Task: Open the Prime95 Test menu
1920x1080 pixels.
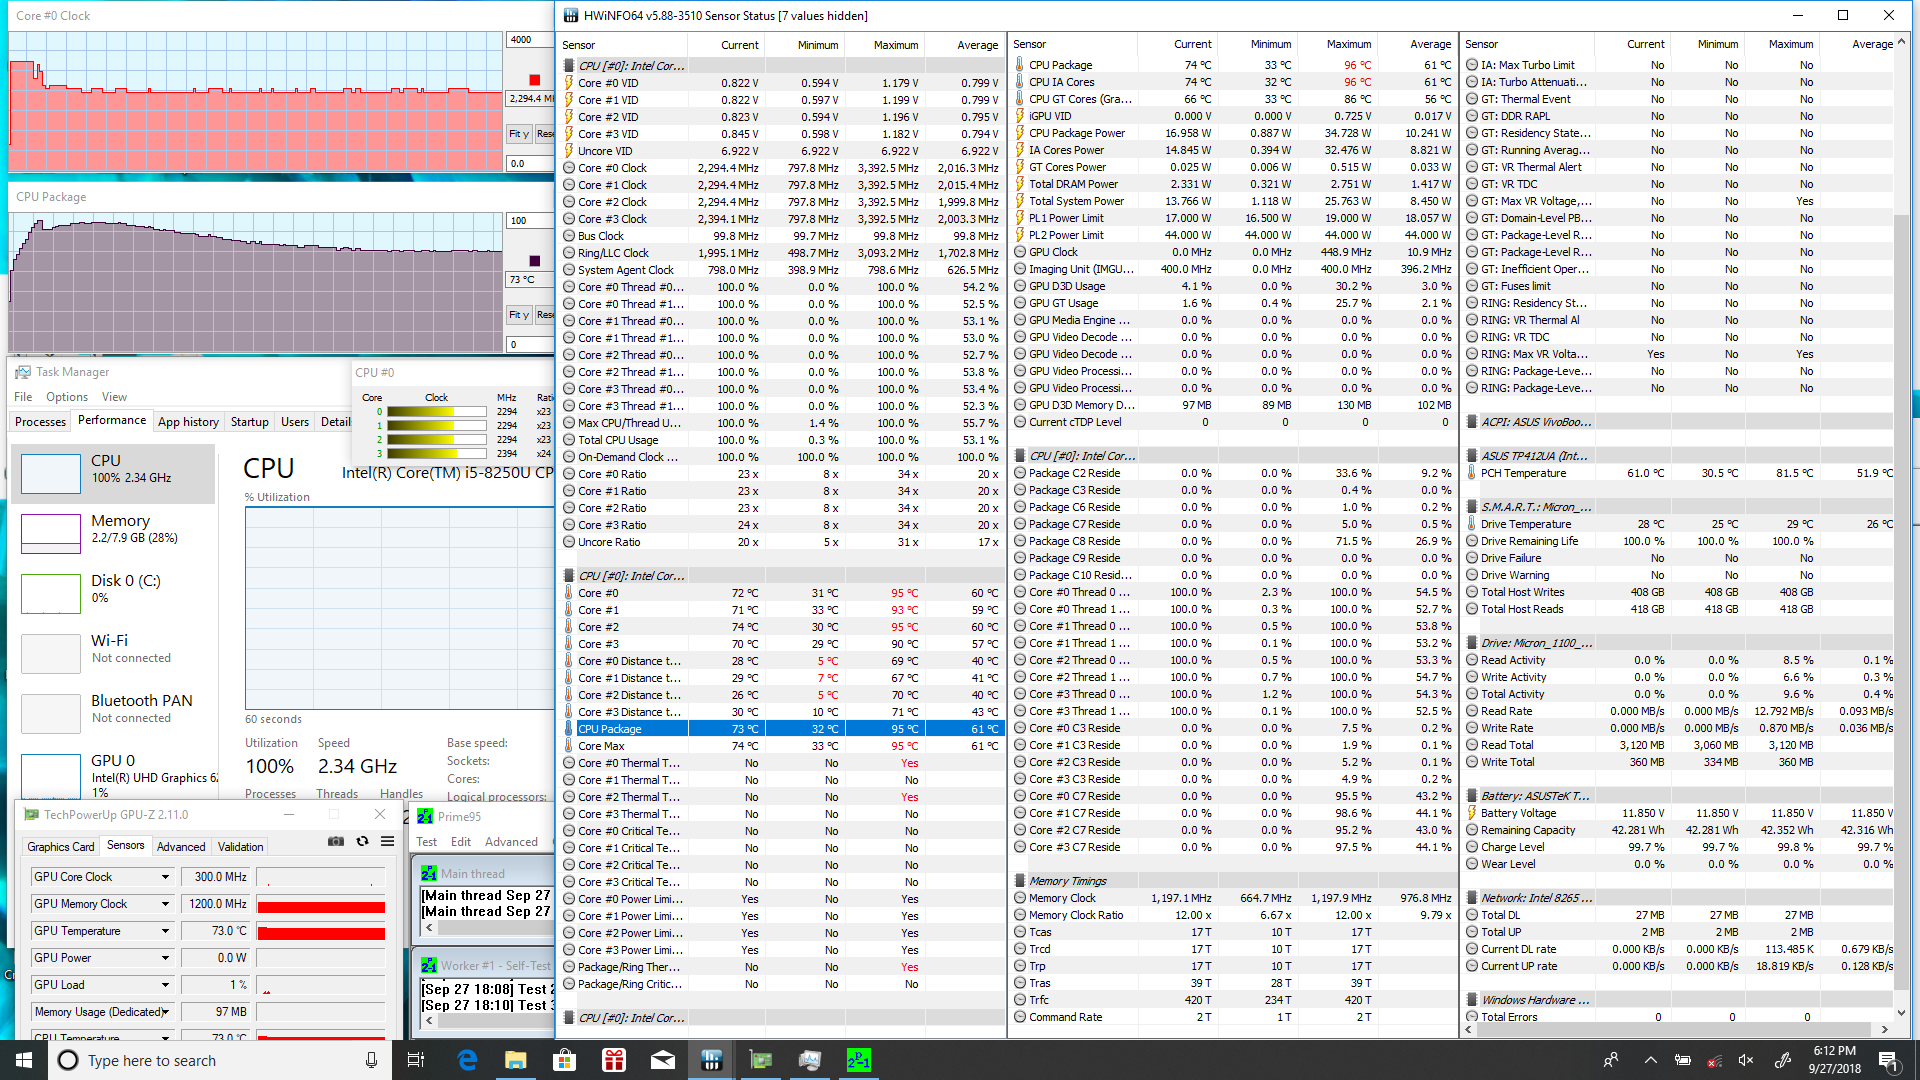Action: pos(427,842)
